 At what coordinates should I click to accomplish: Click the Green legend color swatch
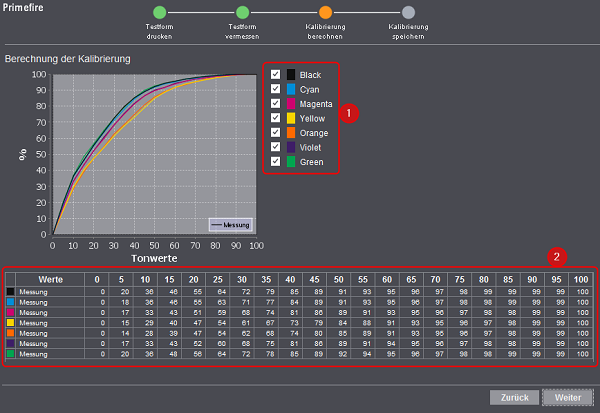pos(291,162)
